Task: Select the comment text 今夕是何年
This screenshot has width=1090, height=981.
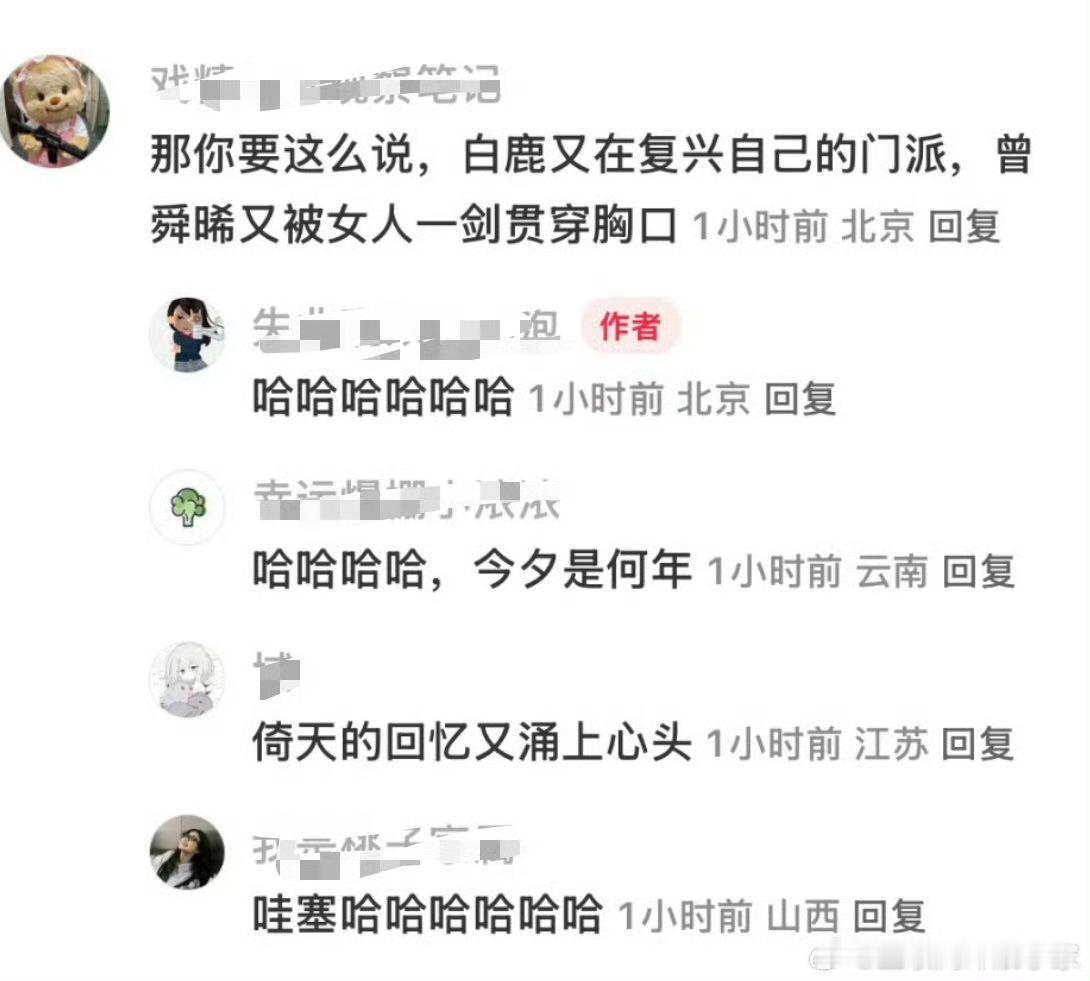Action: coord(583,570)
